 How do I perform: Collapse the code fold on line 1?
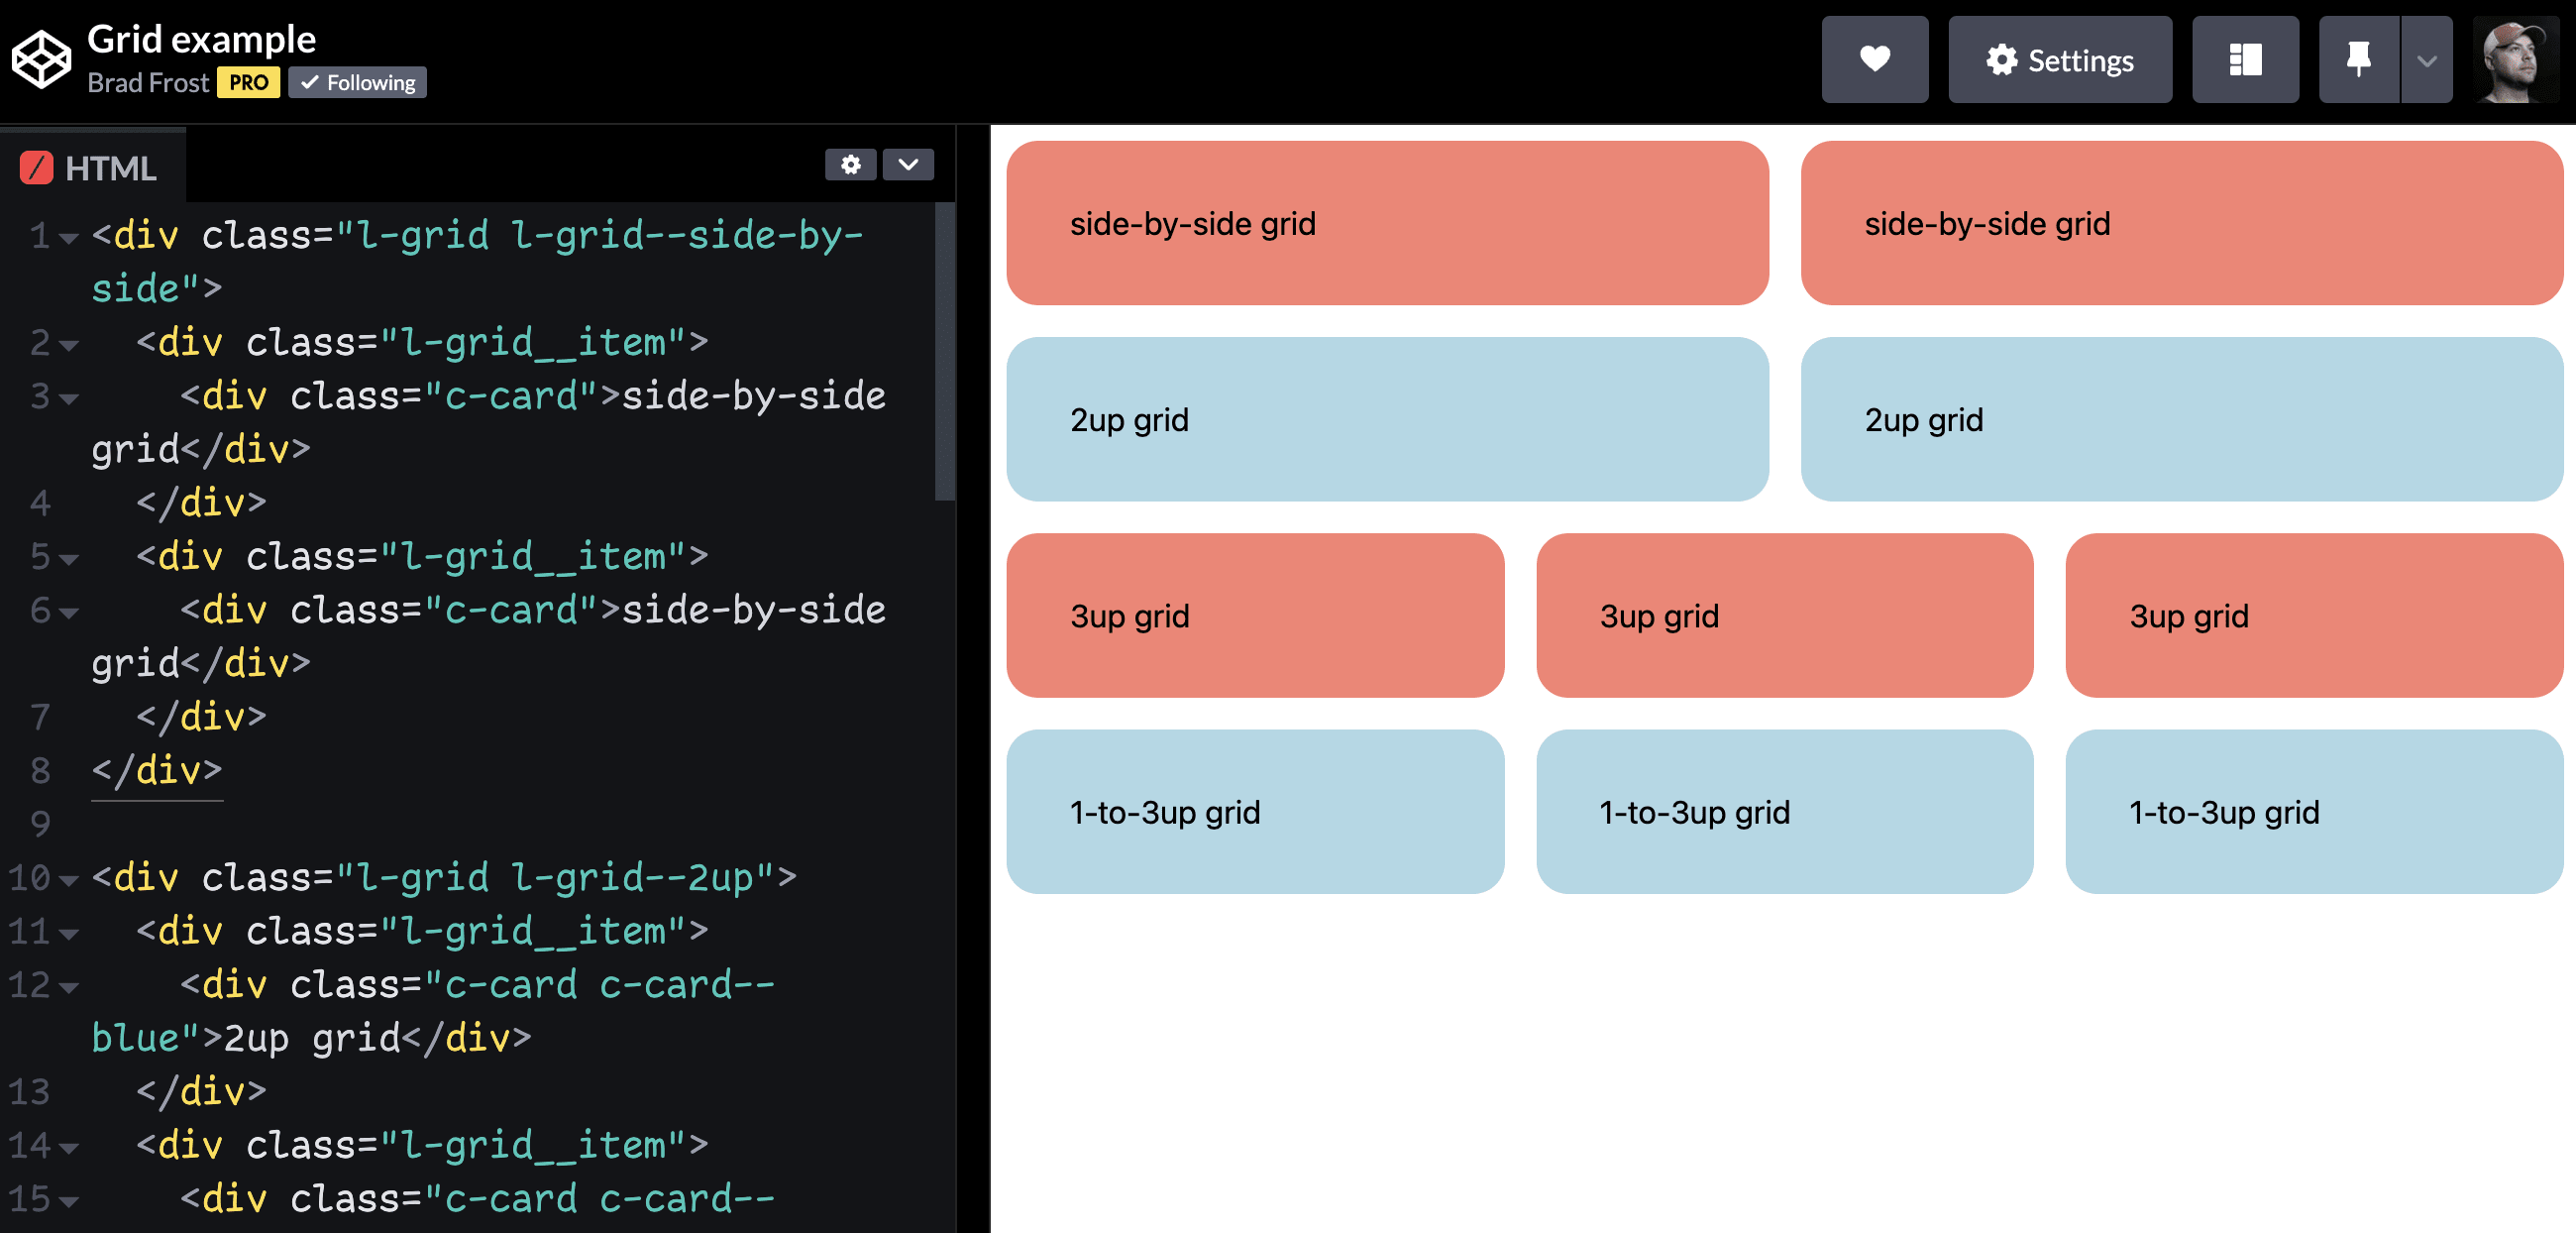67,239
